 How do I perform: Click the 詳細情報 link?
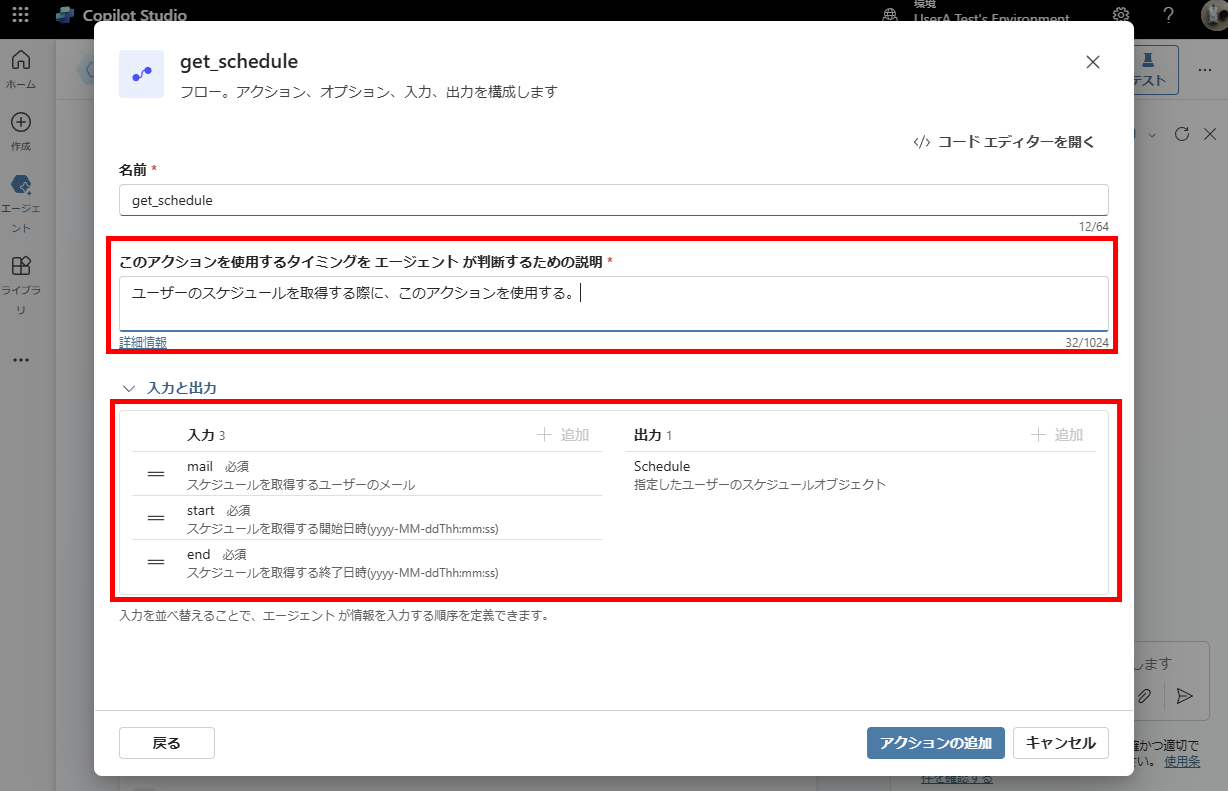pyautogui.click(x=143, y=342)
